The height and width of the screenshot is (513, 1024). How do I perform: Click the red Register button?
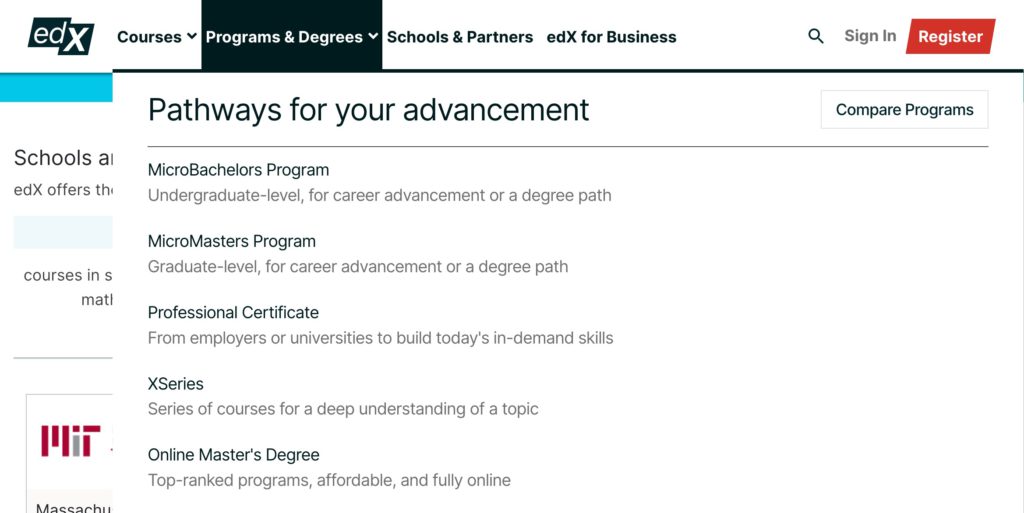tap(950, 37)
